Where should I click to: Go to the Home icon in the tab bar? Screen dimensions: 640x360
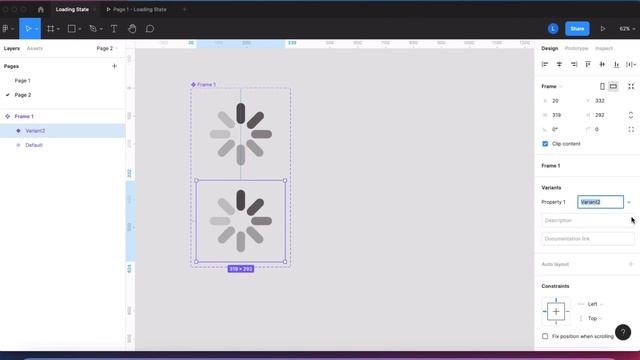[x=40, y=9]
